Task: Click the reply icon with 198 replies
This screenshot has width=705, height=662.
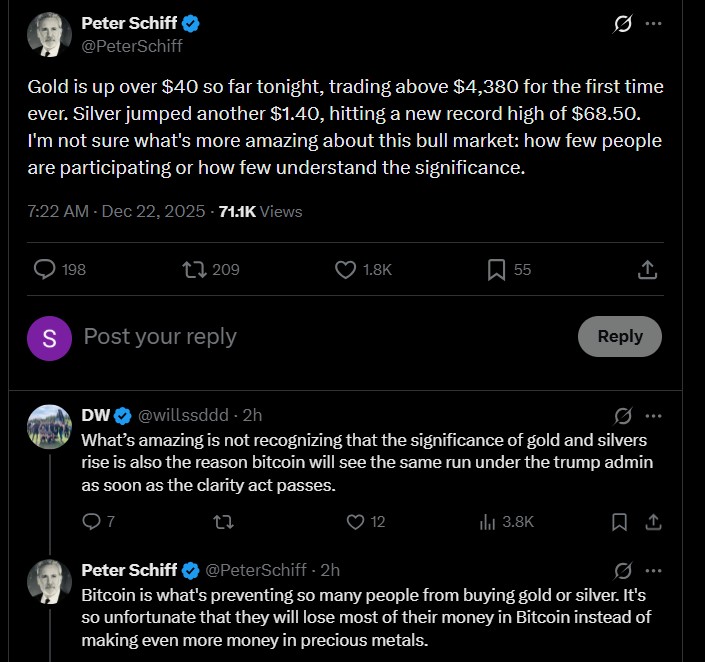Action: click(x=45, y=269)
